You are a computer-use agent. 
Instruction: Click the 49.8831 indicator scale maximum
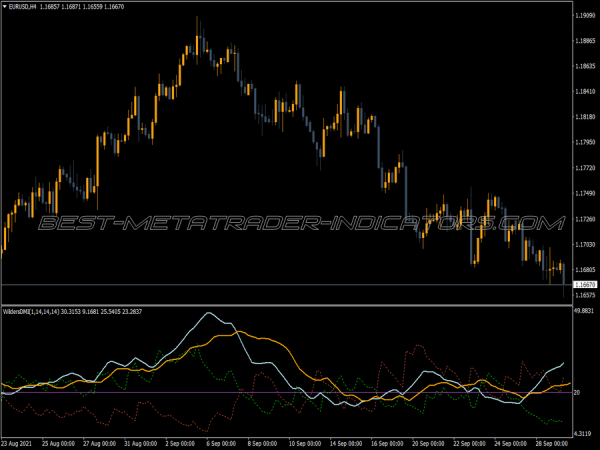pos(584,310)
